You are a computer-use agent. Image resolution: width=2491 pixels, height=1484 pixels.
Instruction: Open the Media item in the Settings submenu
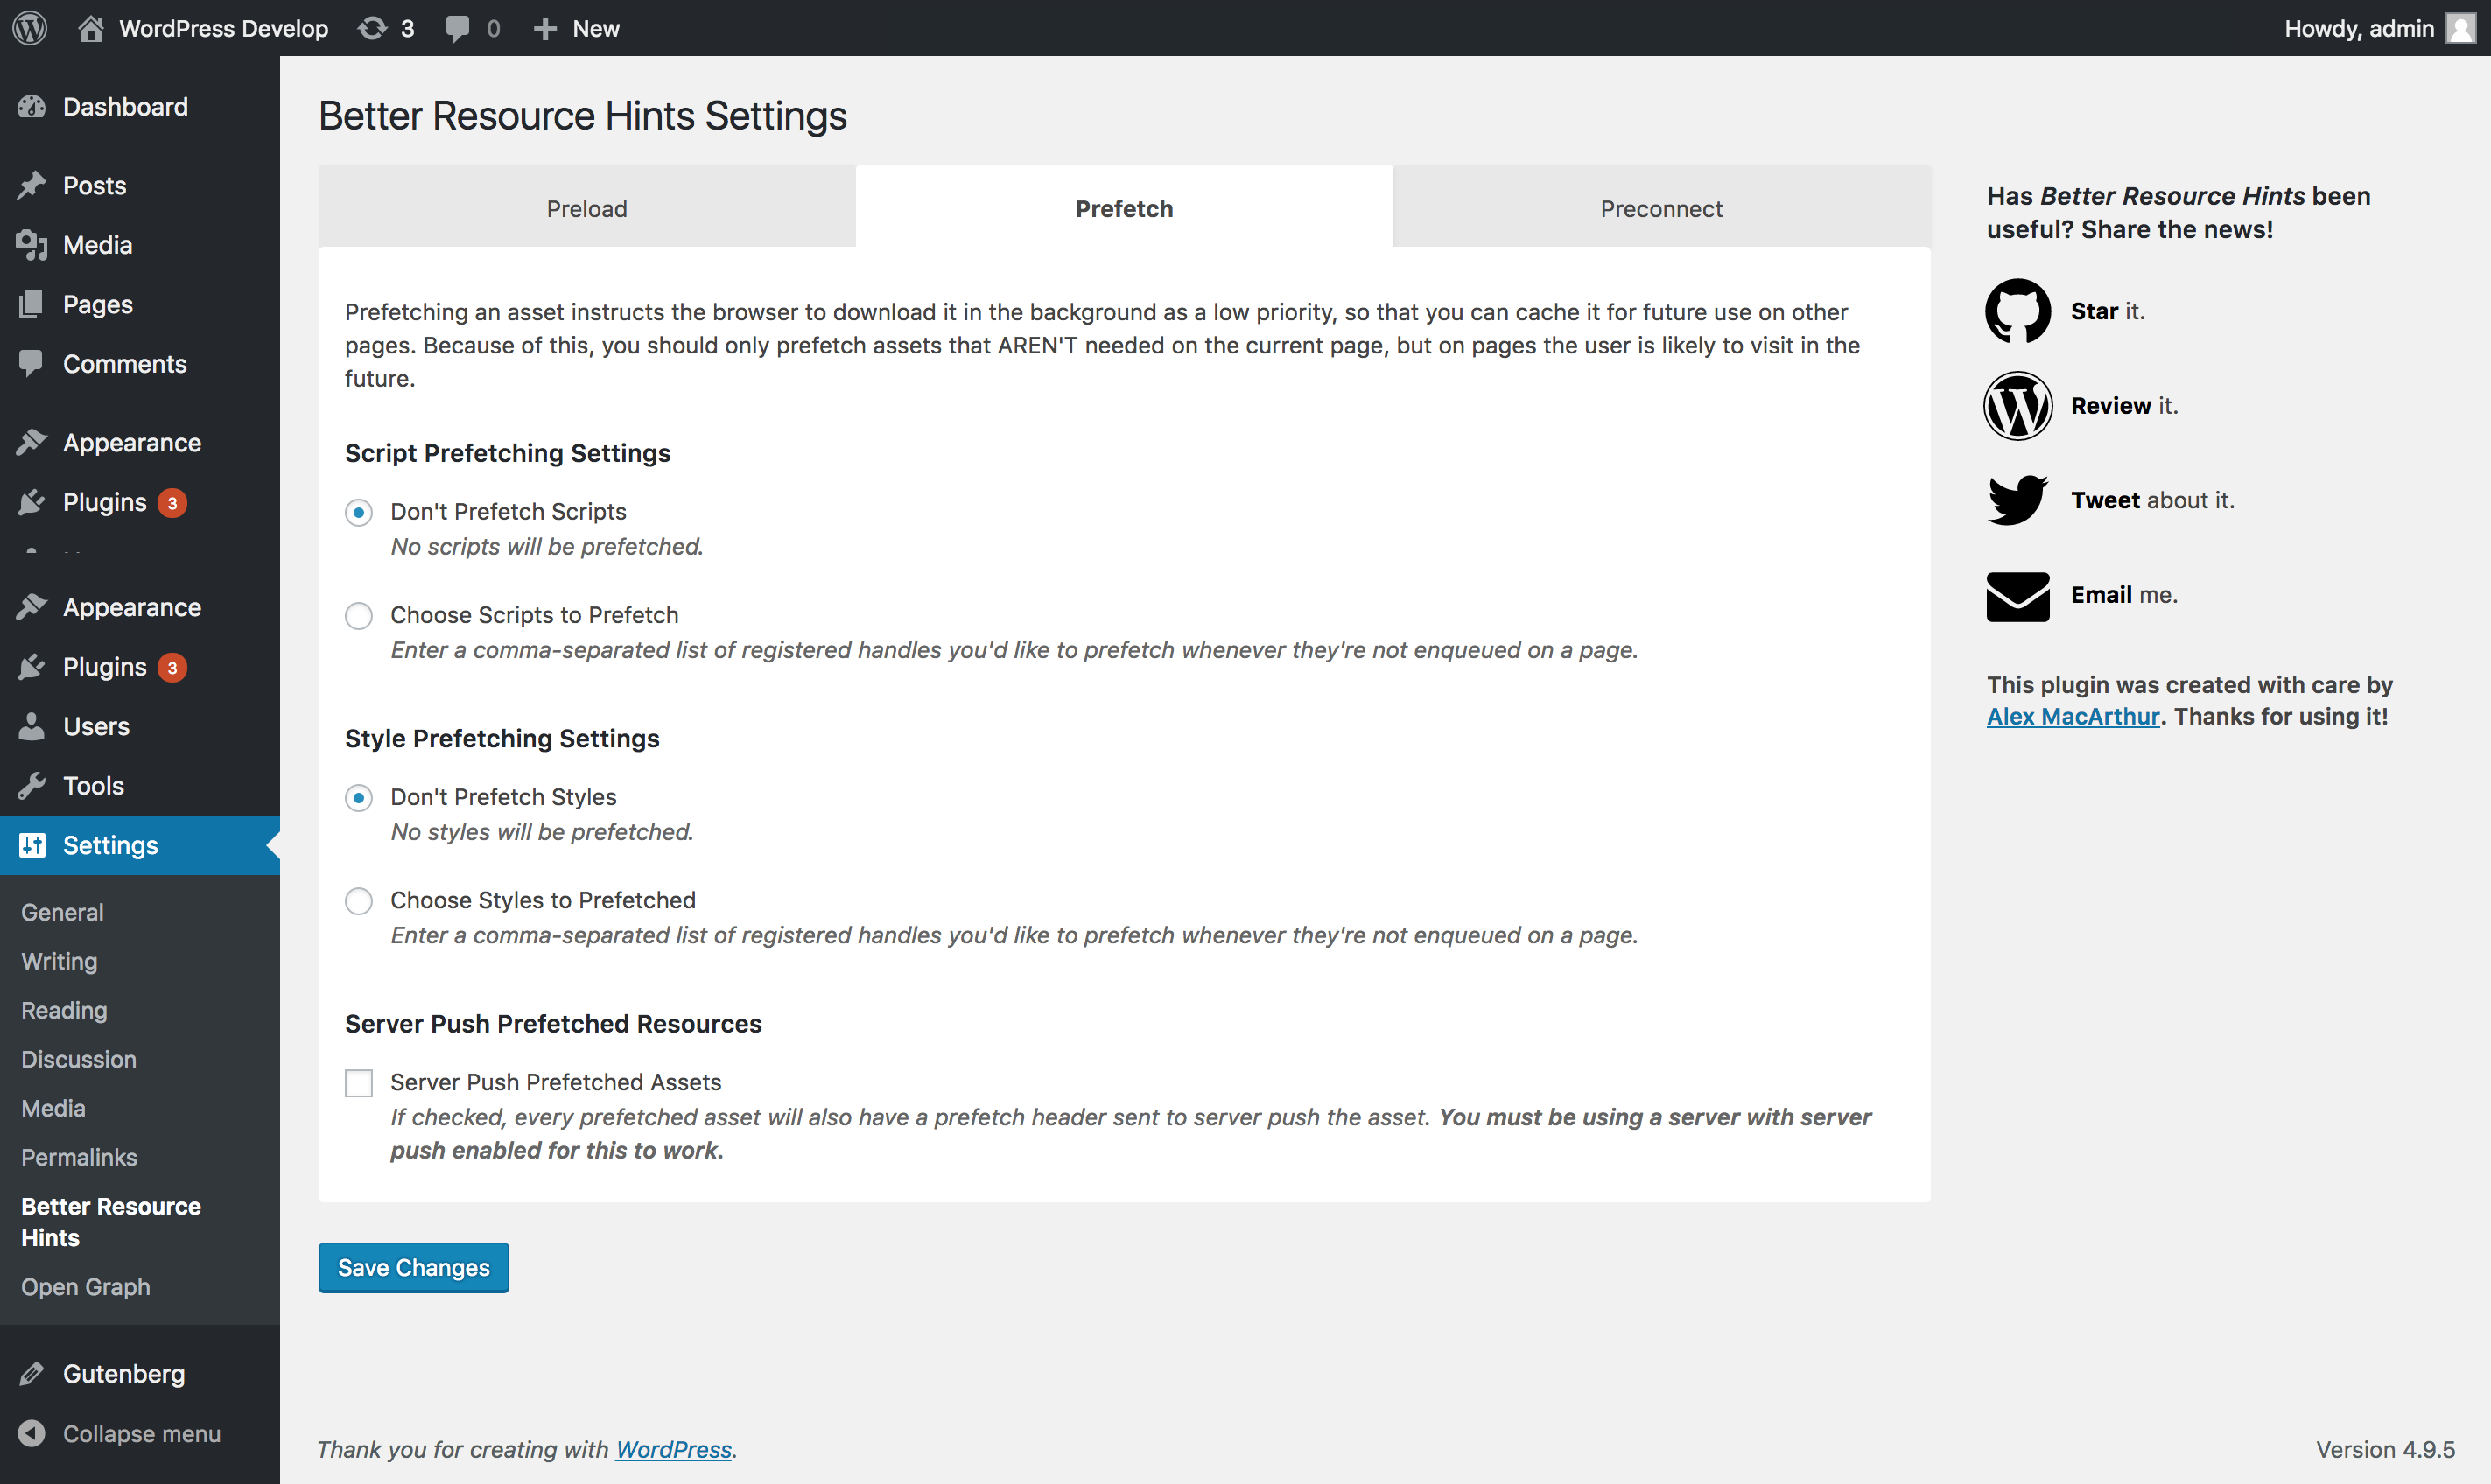(53, 1108)
